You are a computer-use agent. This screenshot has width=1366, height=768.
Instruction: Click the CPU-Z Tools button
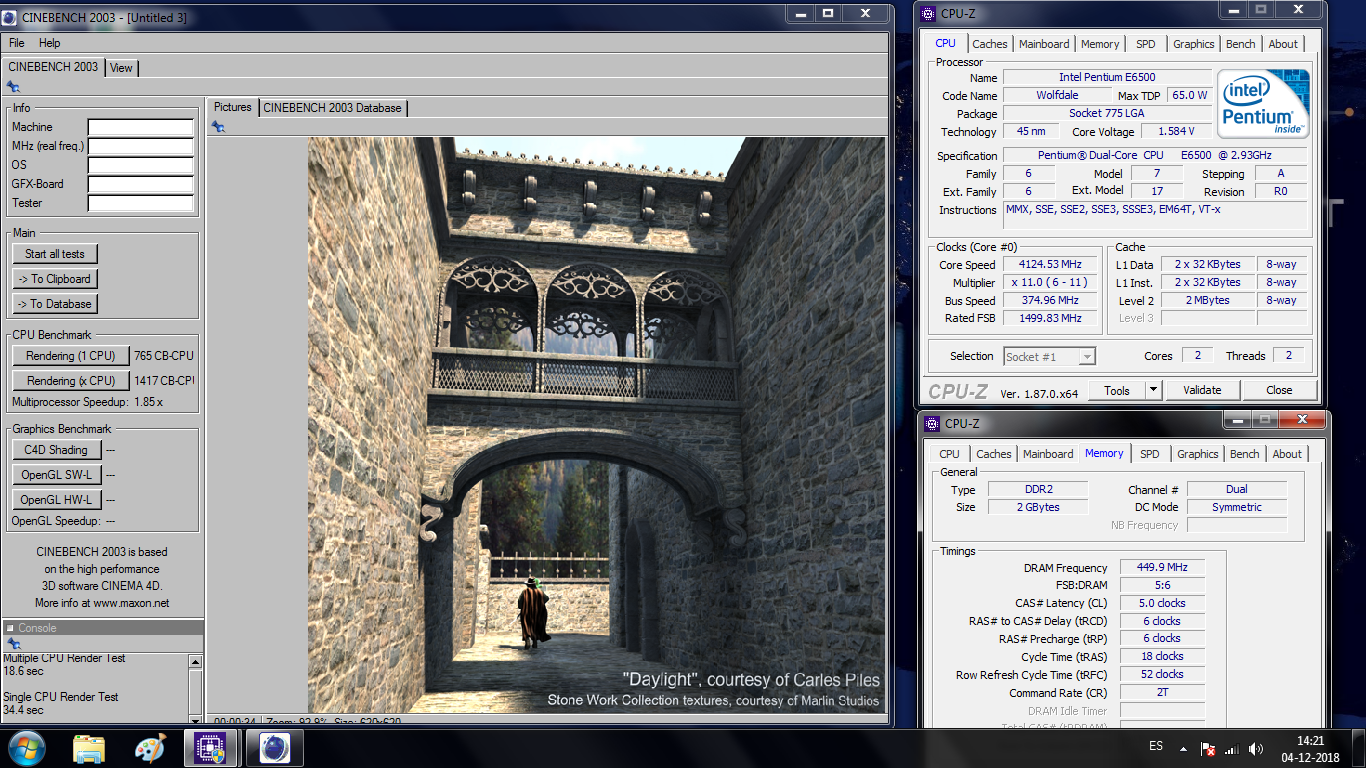point(1117,390)
